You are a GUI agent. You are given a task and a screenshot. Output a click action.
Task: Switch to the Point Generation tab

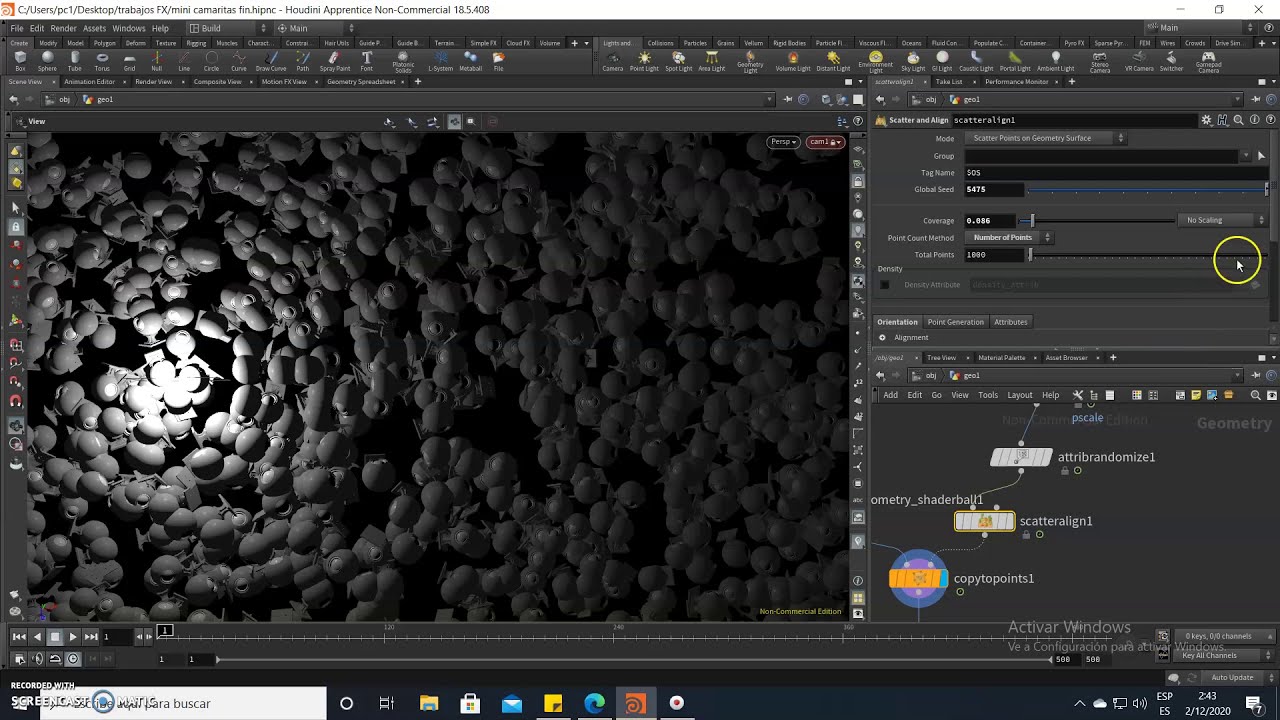point(955,322)
